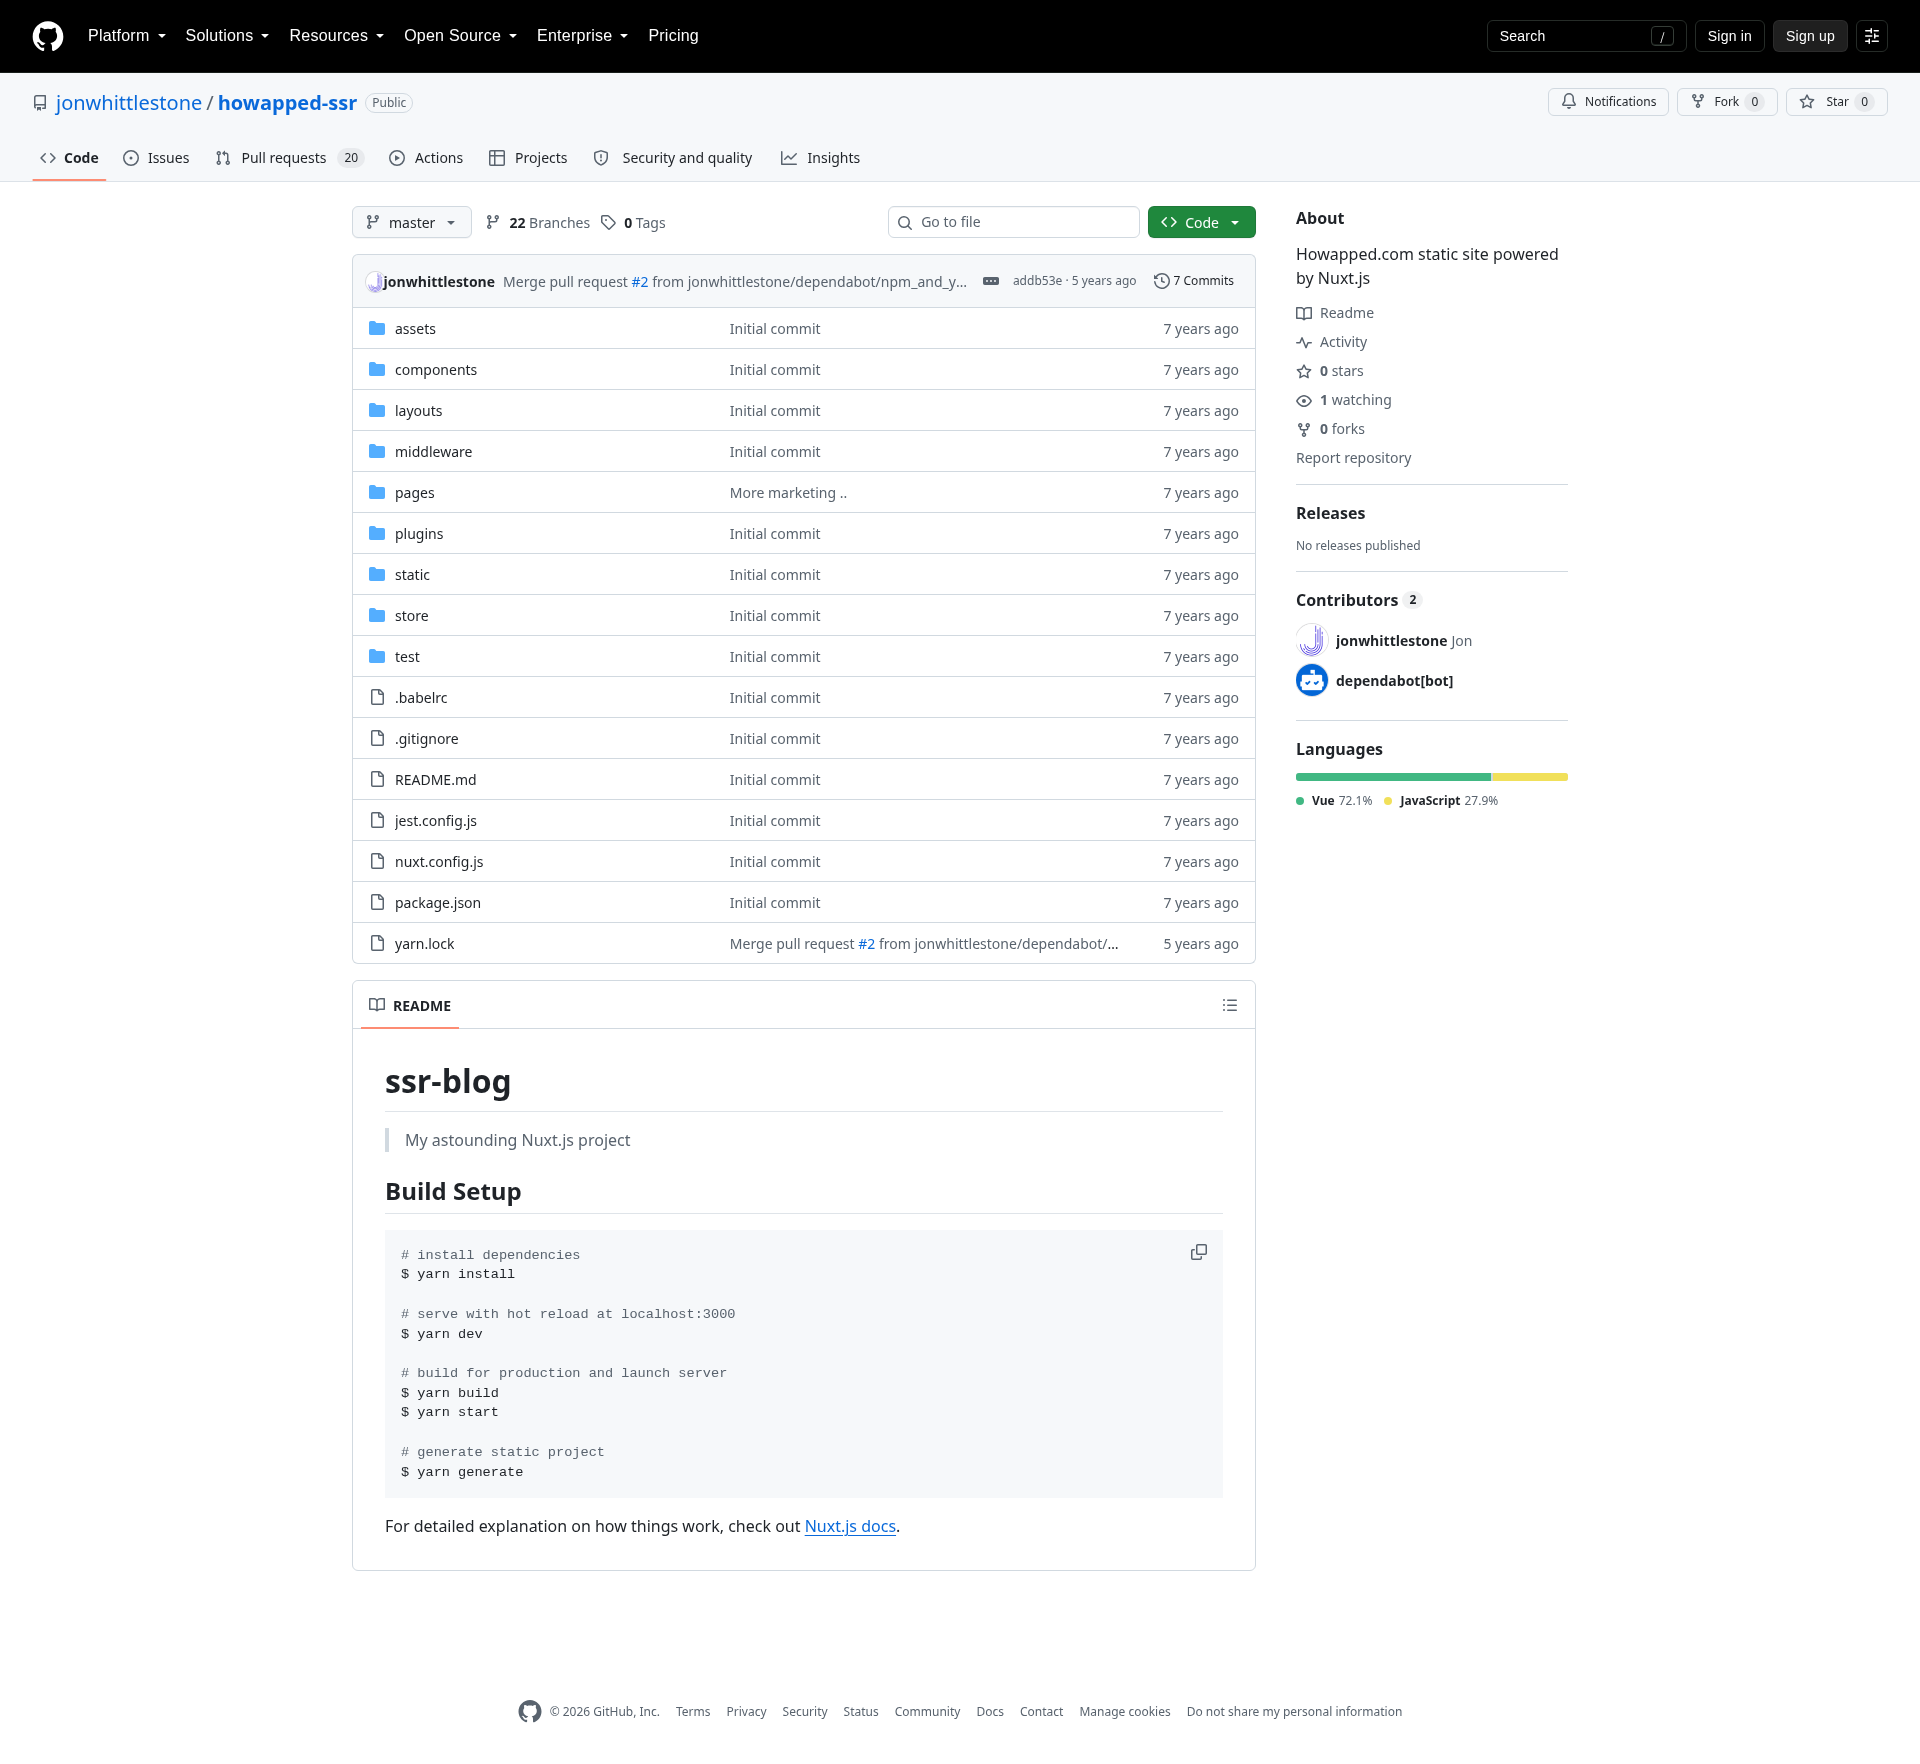Click the assets folder icon
Image resolution: width=1920 pixels, height=1764 pixels.
[377, 328]
